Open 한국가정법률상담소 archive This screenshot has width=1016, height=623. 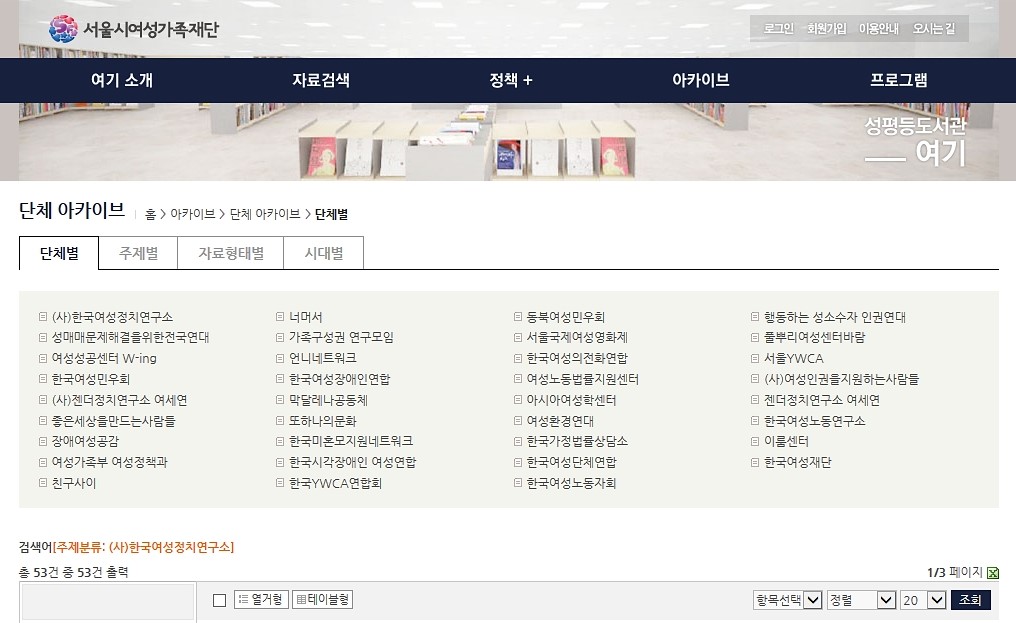577,441
